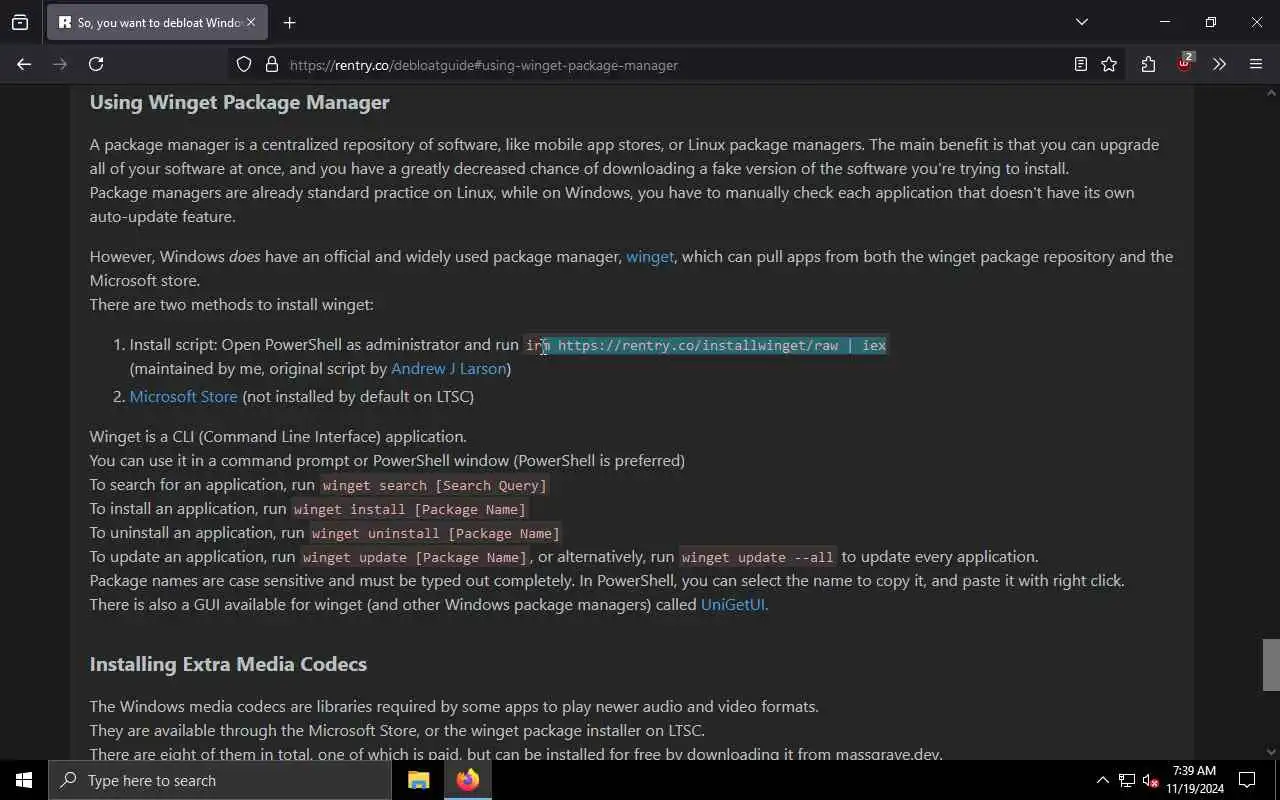Open the uBlock Origin extension icon
Screen dimensions: 1280x800
click(1184, 64)
